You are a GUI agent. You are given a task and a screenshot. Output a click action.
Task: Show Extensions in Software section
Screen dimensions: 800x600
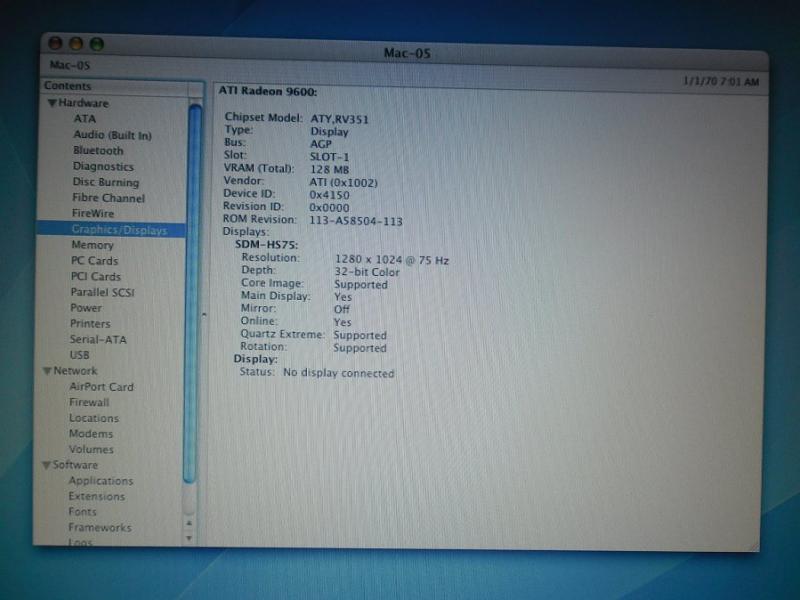pos(96,496)
